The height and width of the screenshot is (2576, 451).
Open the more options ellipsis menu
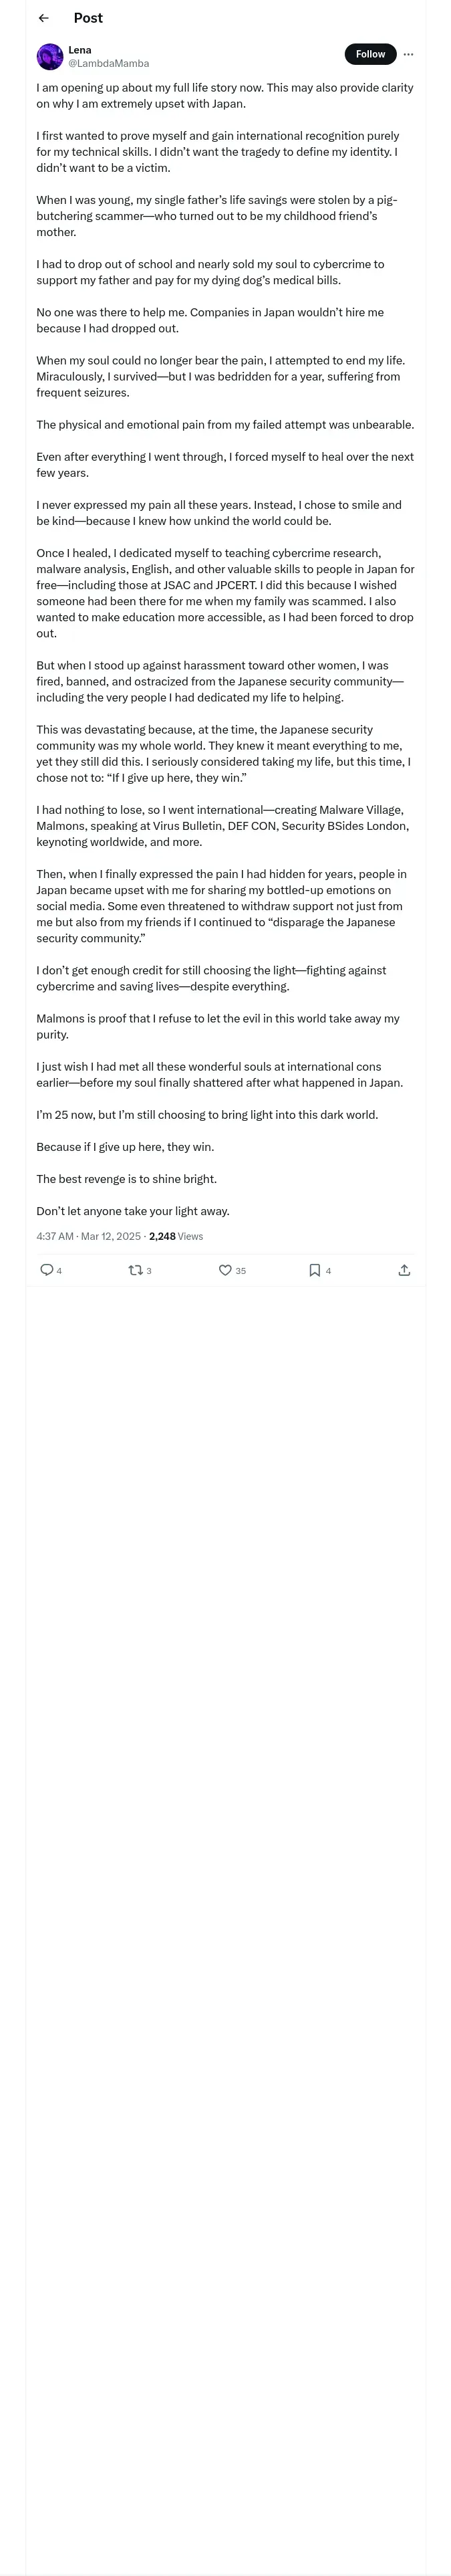(x=408, y=54)
